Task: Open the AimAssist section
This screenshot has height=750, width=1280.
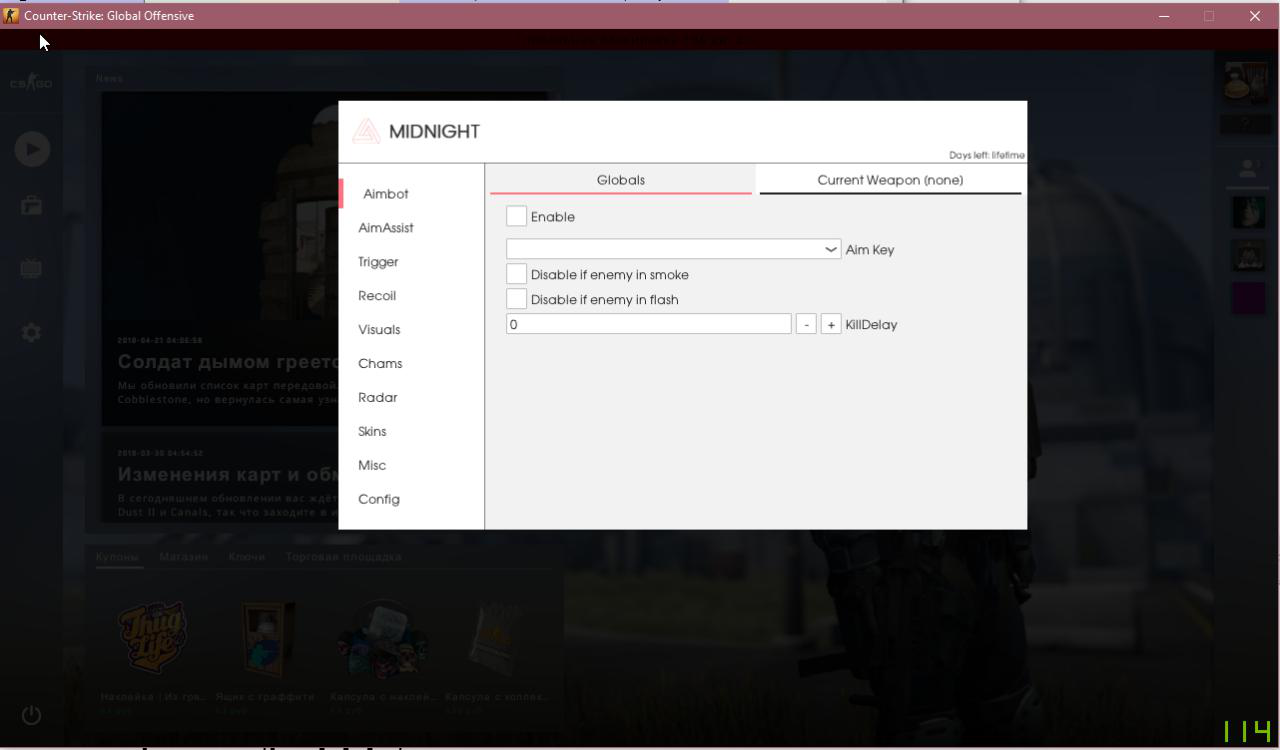Action: tap(386, 228)
